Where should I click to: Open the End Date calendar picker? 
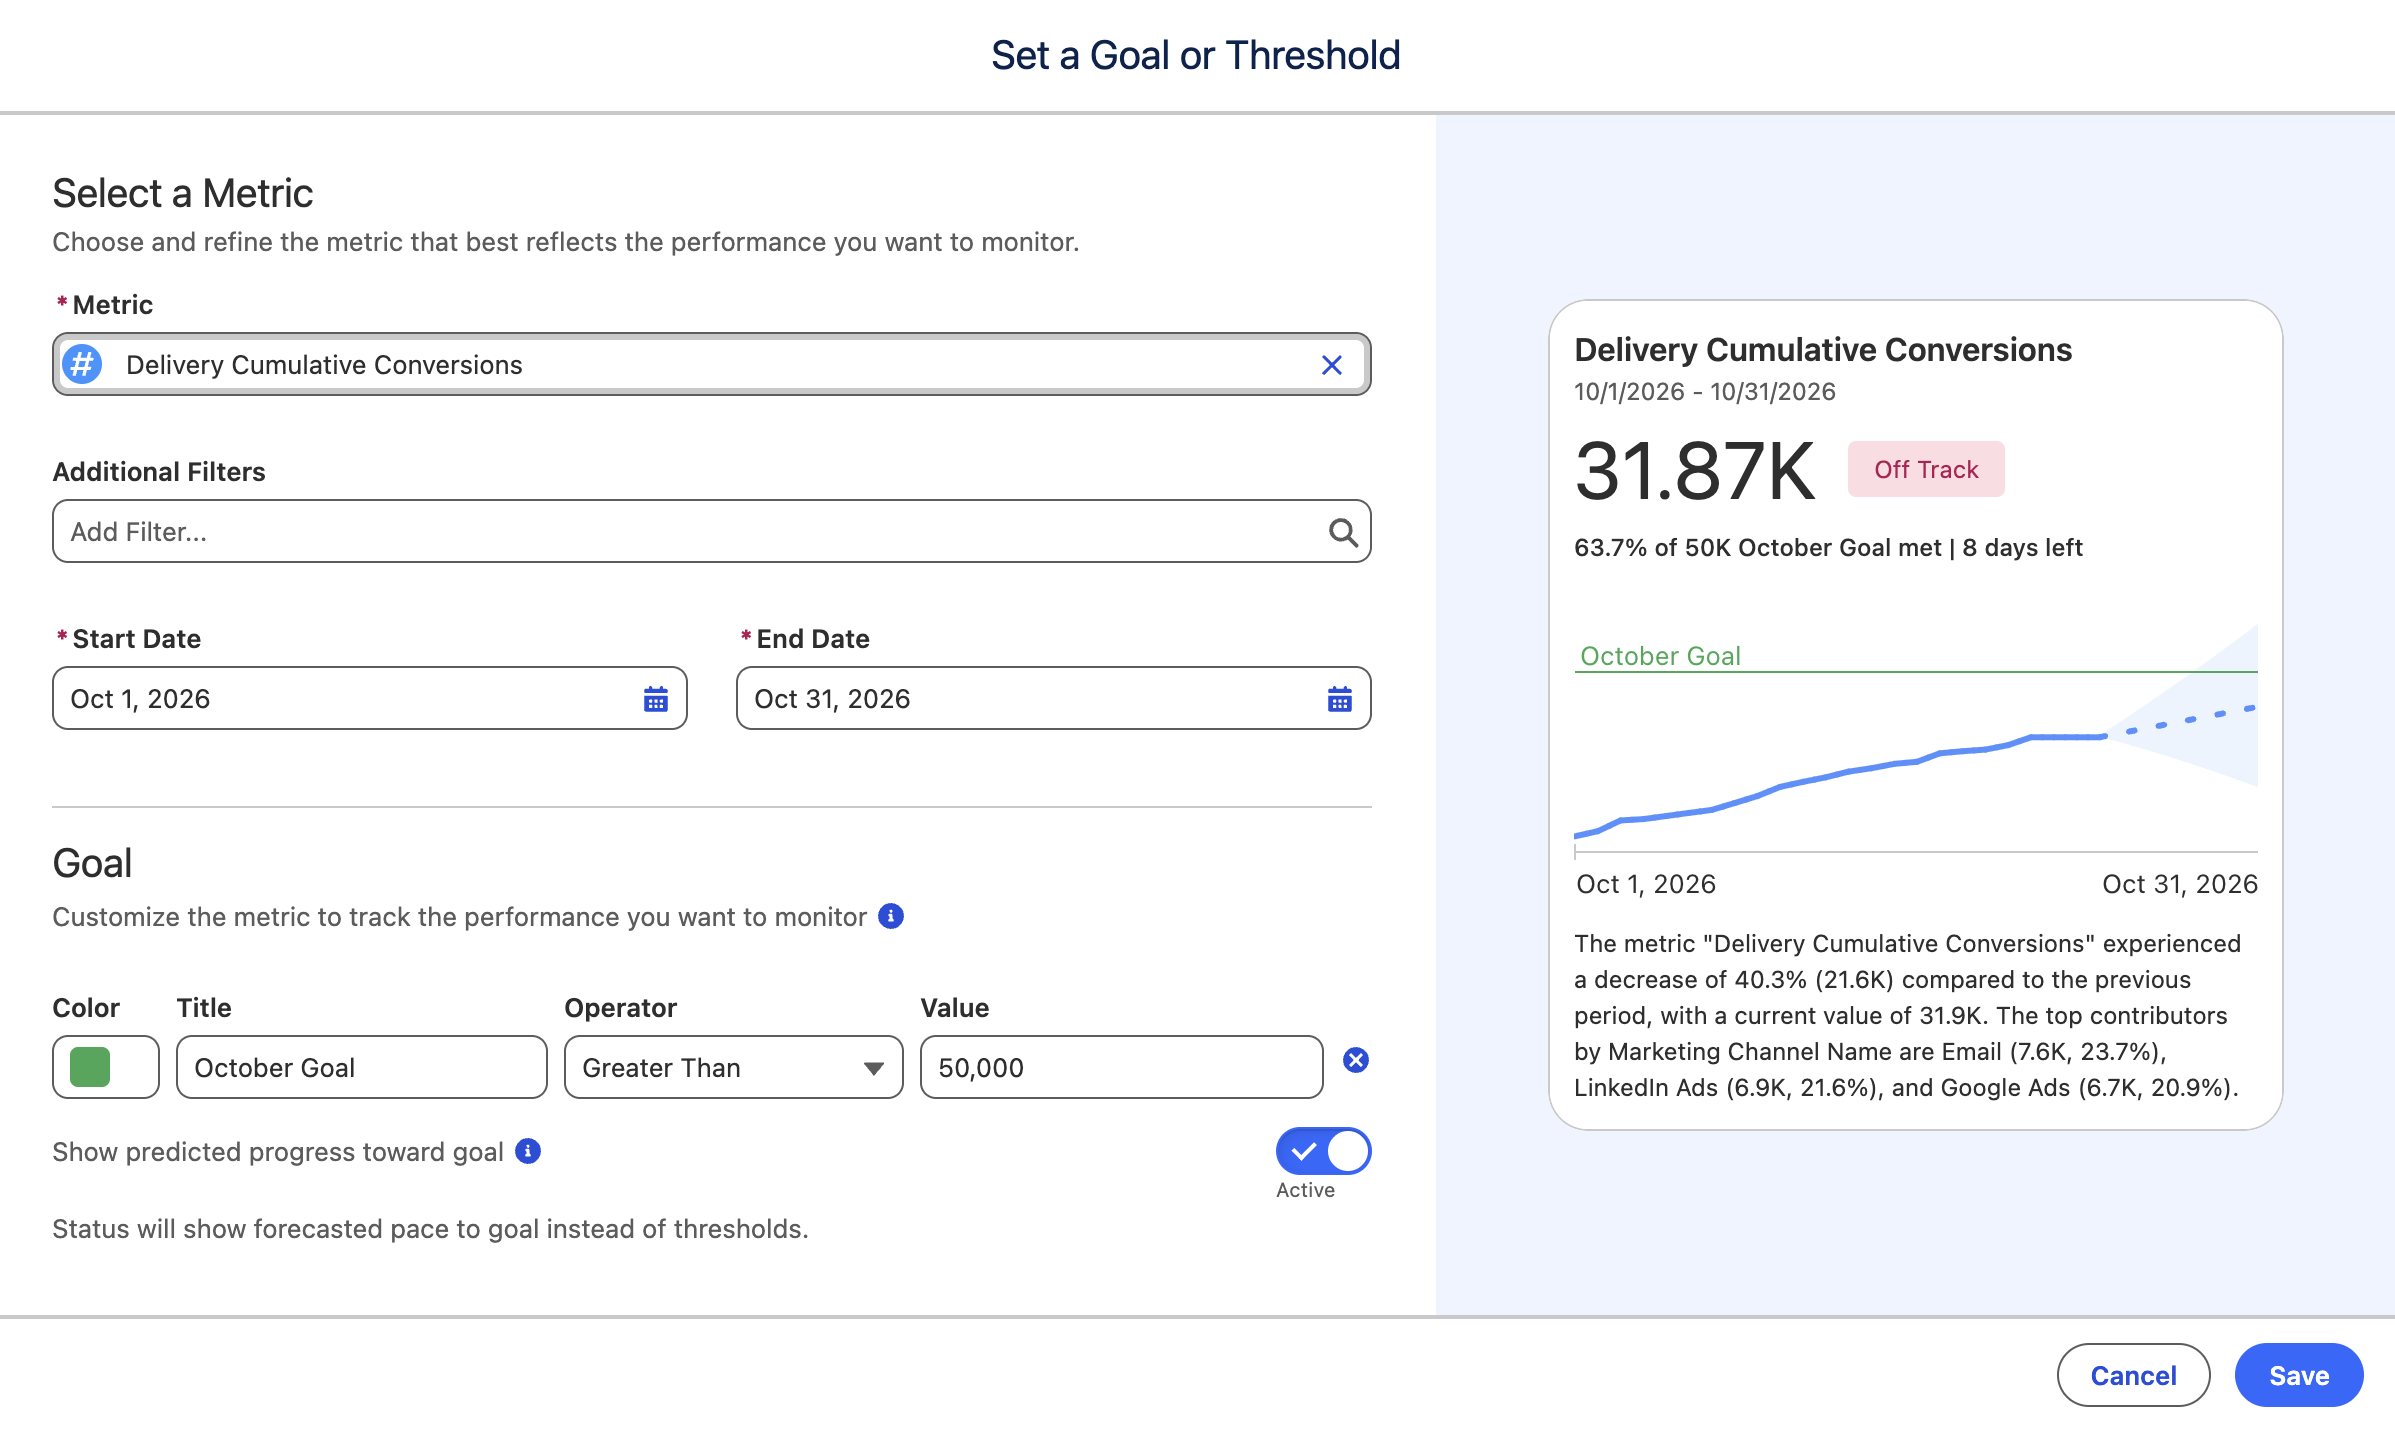tap(1340, 699)
